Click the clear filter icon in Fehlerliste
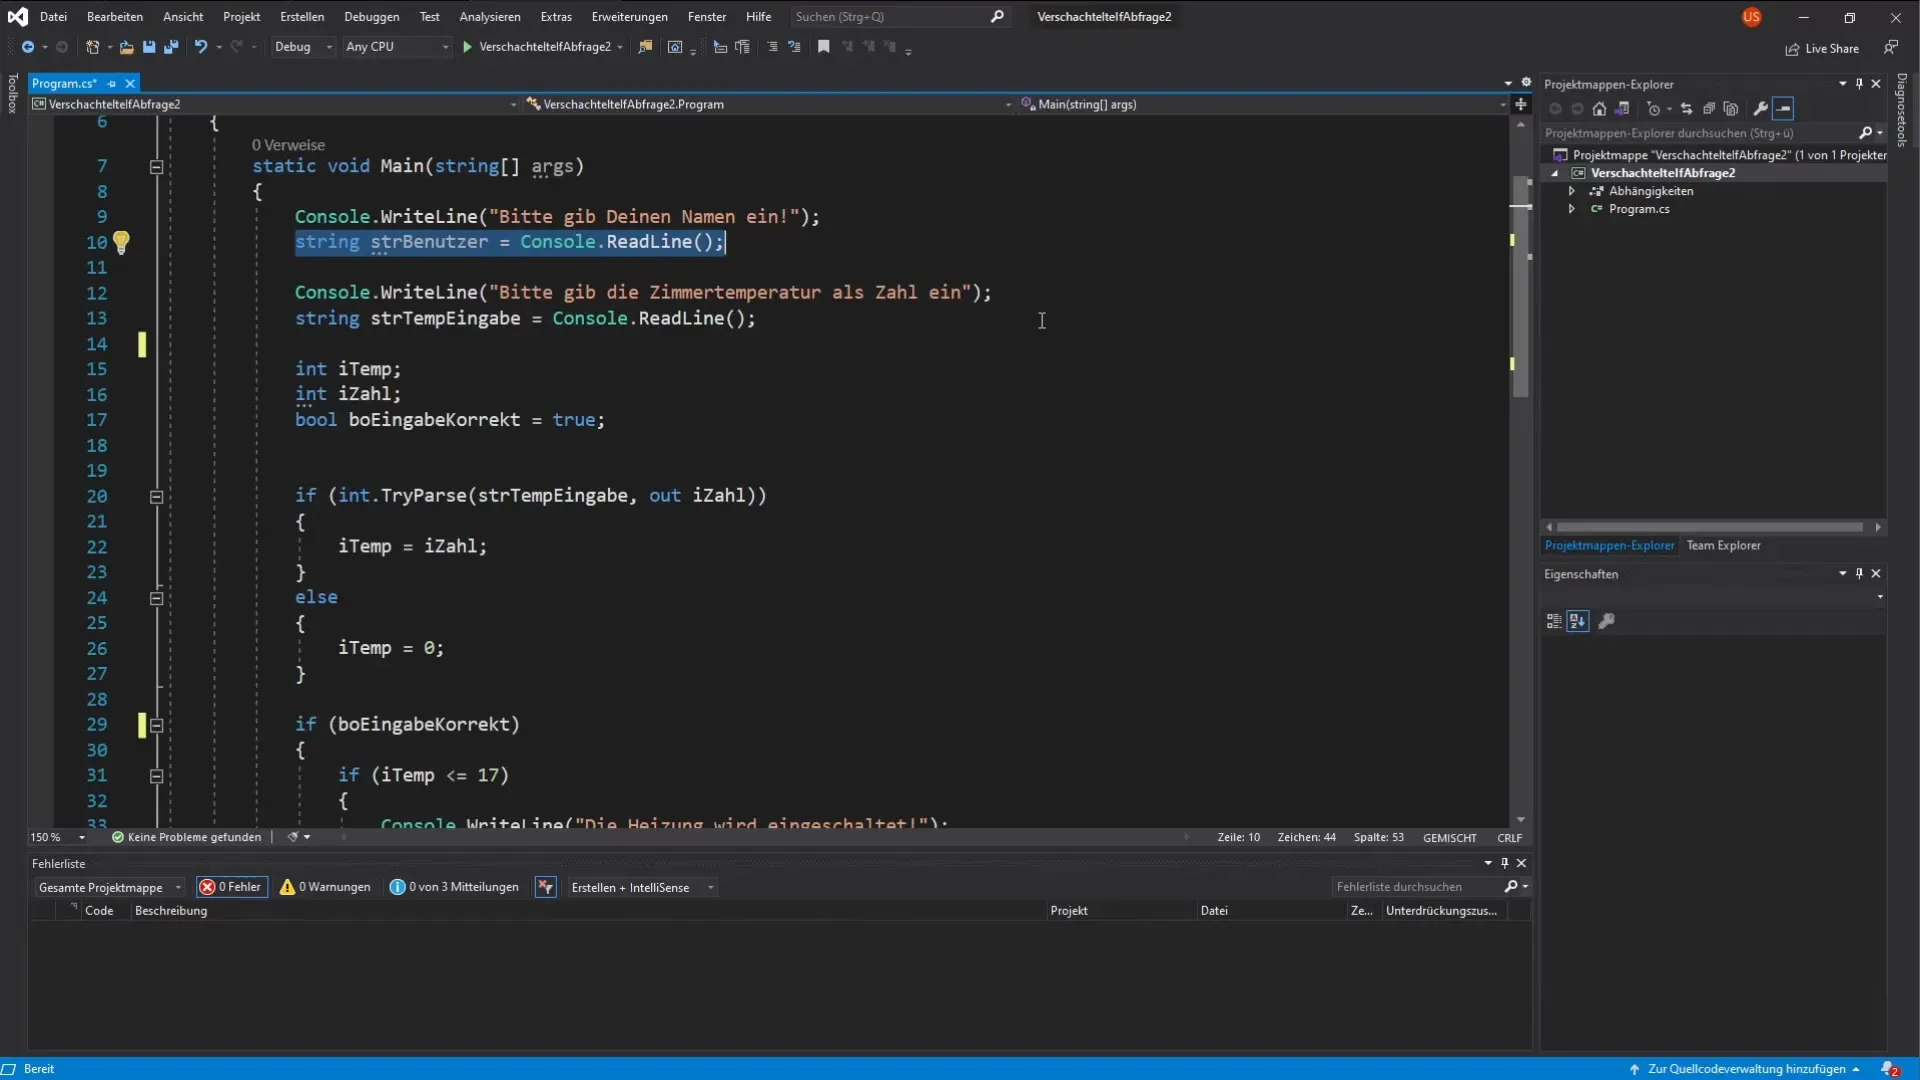This screenshot has width=1920, height=1080. (545, 887)
